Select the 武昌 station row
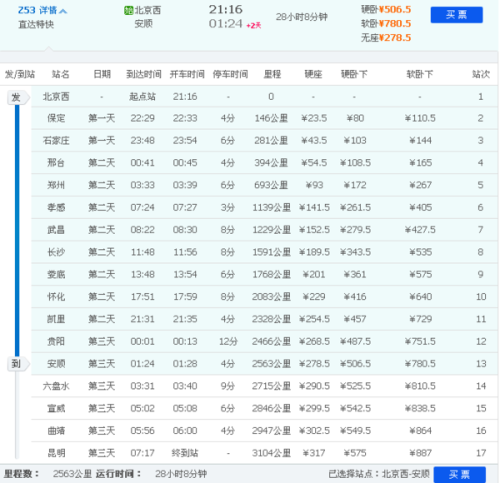 point(264,230)
